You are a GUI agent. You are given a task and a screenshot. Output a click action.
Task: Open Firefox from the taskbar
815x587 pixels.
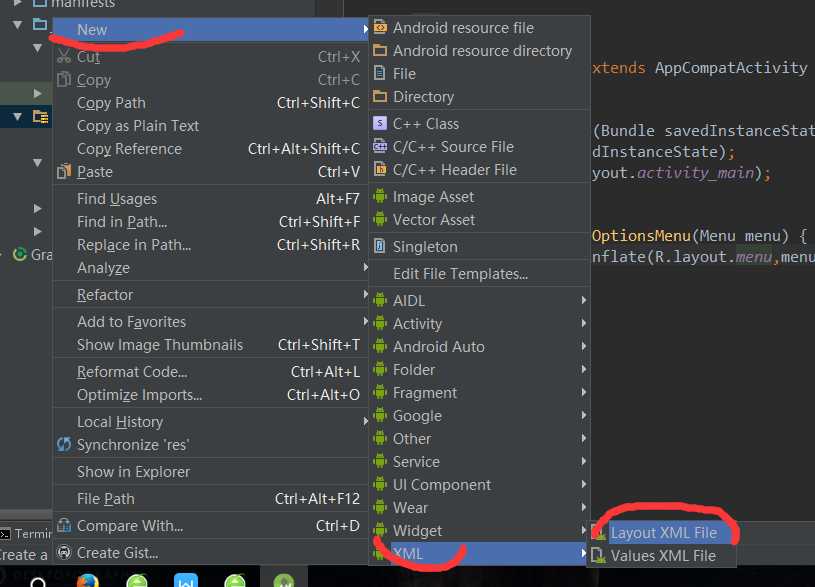click(87, 581)
